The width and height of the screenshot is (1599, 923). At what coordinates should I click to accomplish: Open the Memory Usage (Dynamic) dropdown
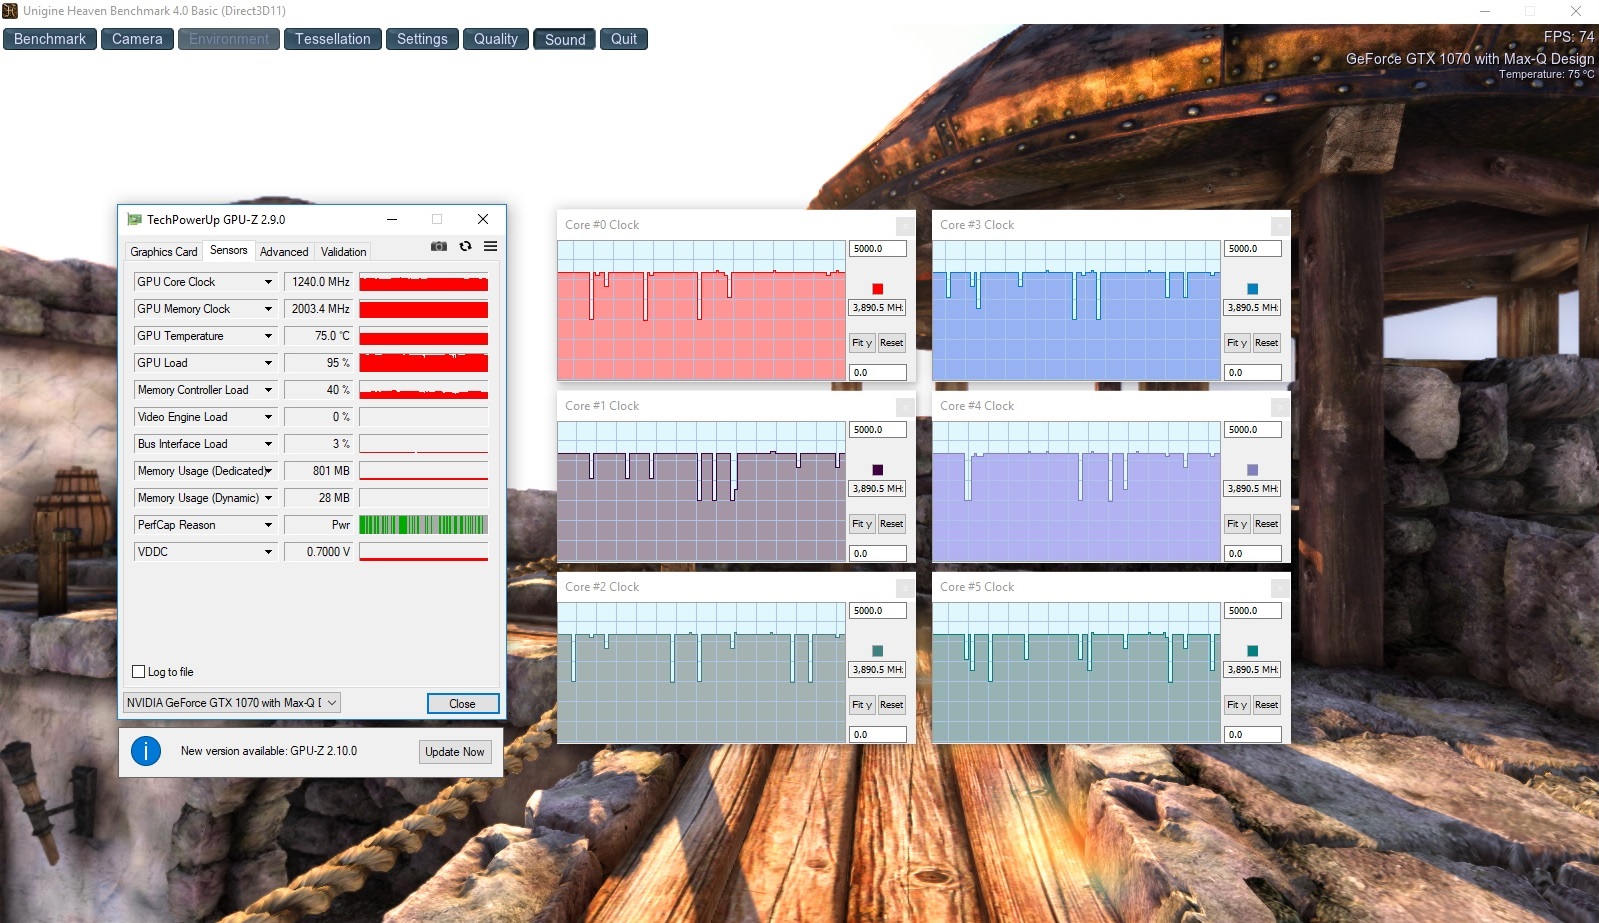[x=268, y=498]
